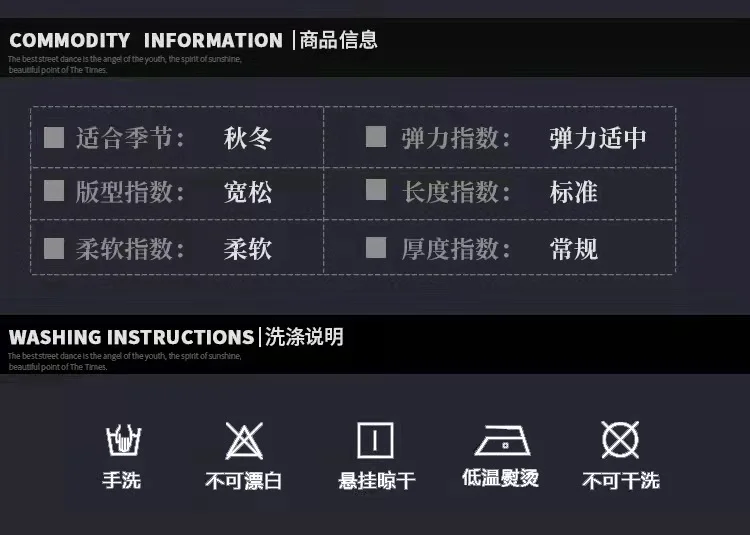Click gray square beside 适合季节

pos(54,137)
